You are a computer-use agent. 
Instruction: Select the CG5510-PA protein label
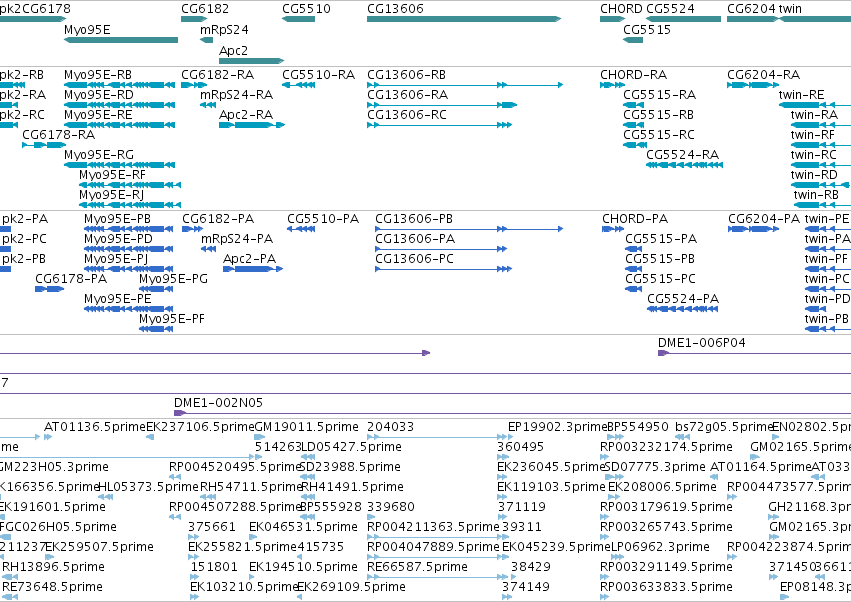pyautogui.click(x=323, y=219)
